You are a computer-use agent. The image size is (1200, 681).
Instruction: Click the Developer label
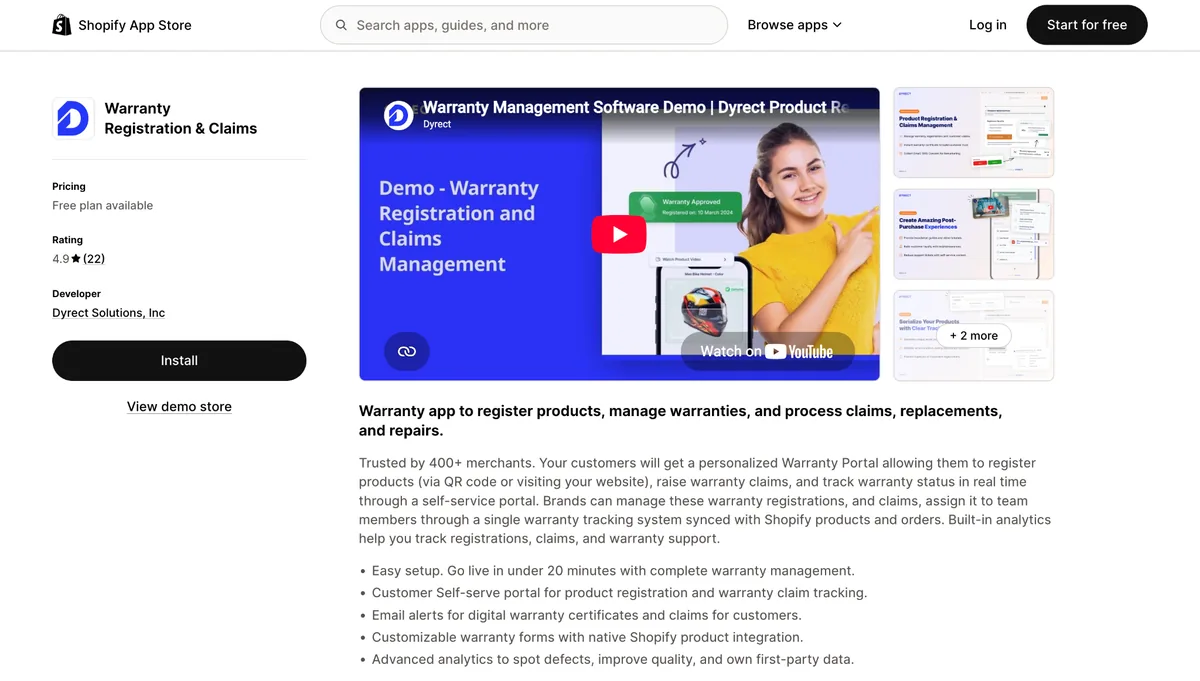coord(77,294)
